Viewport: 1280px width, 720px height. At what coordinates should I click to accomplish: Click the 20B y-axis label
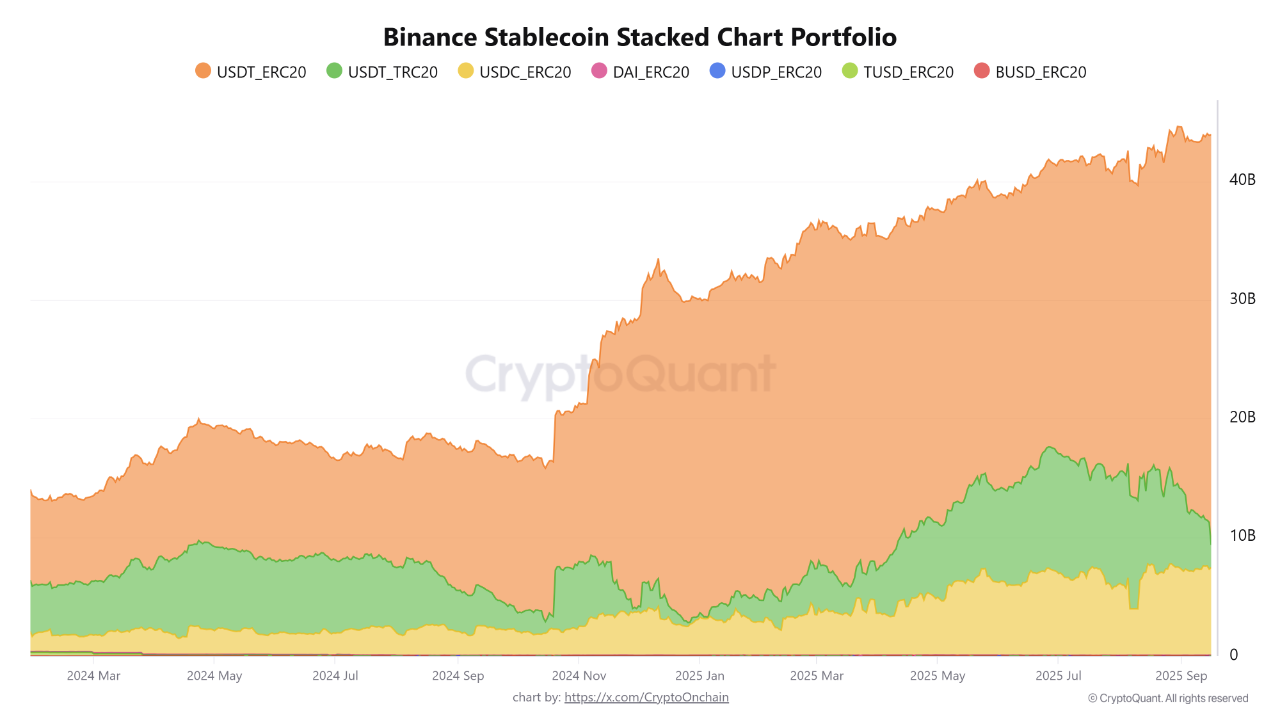pos(1242,417)
